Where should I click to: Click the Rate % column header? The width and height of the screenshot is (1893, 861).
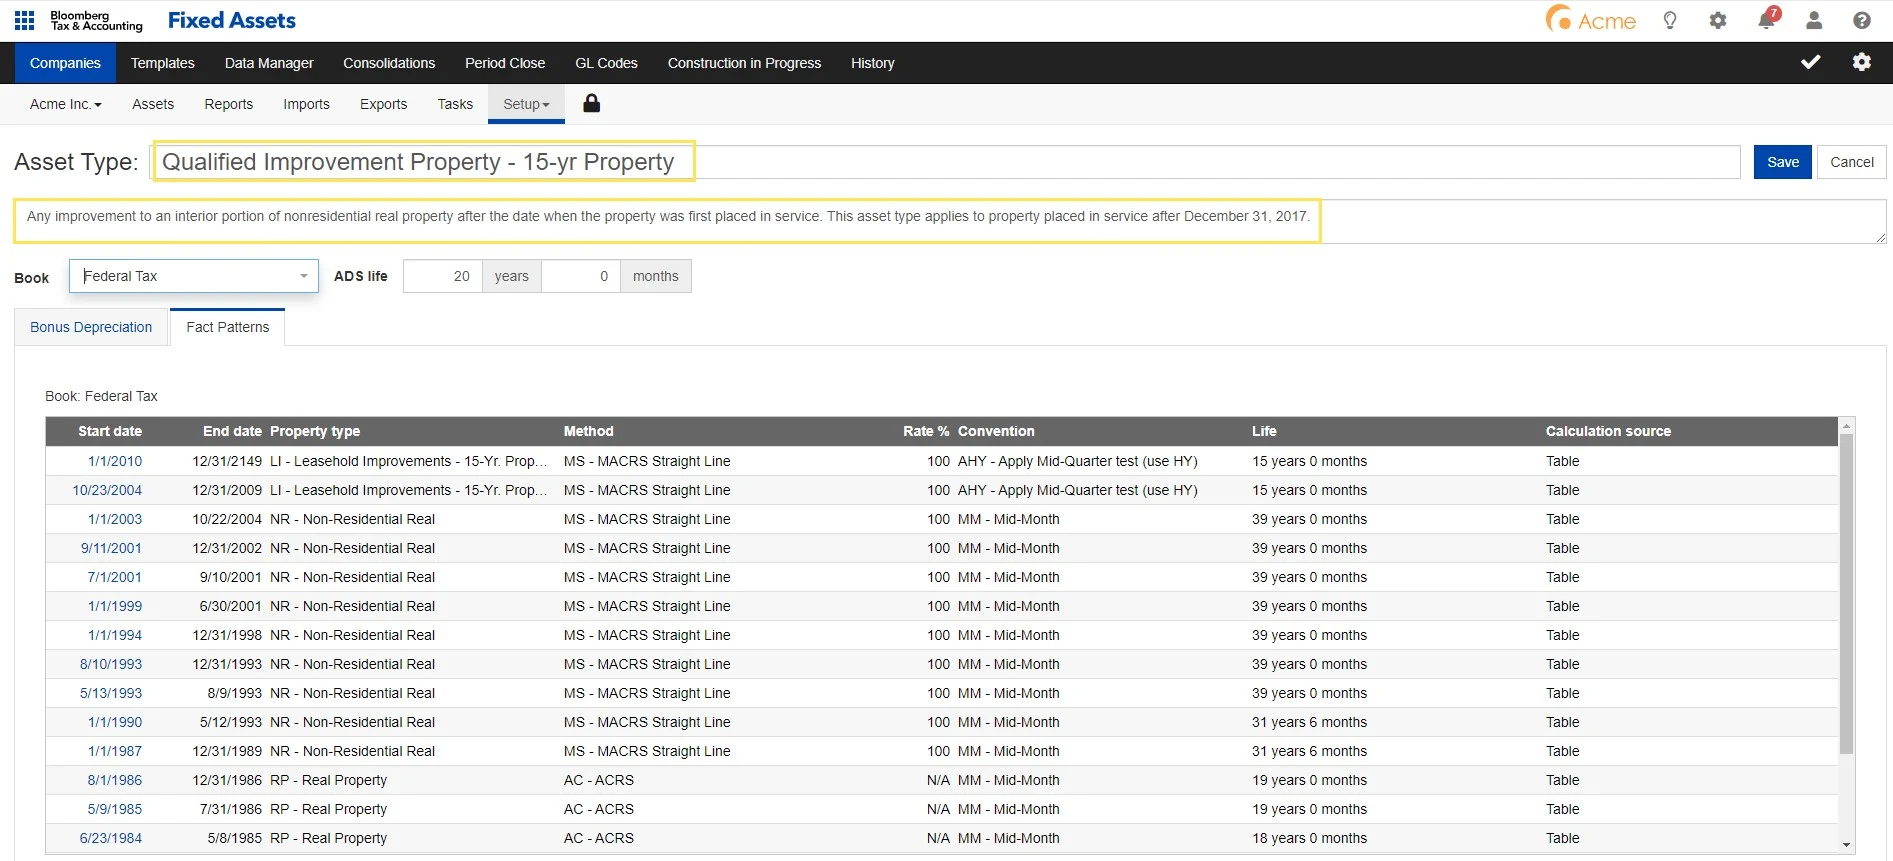point(926,431)
